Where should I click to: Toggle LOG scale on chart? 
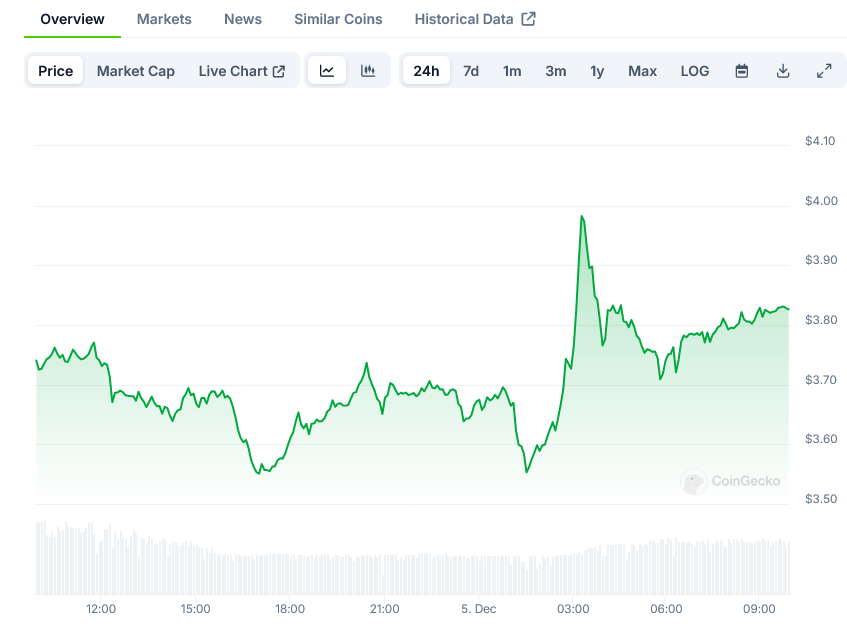click(x=695, y=71)
